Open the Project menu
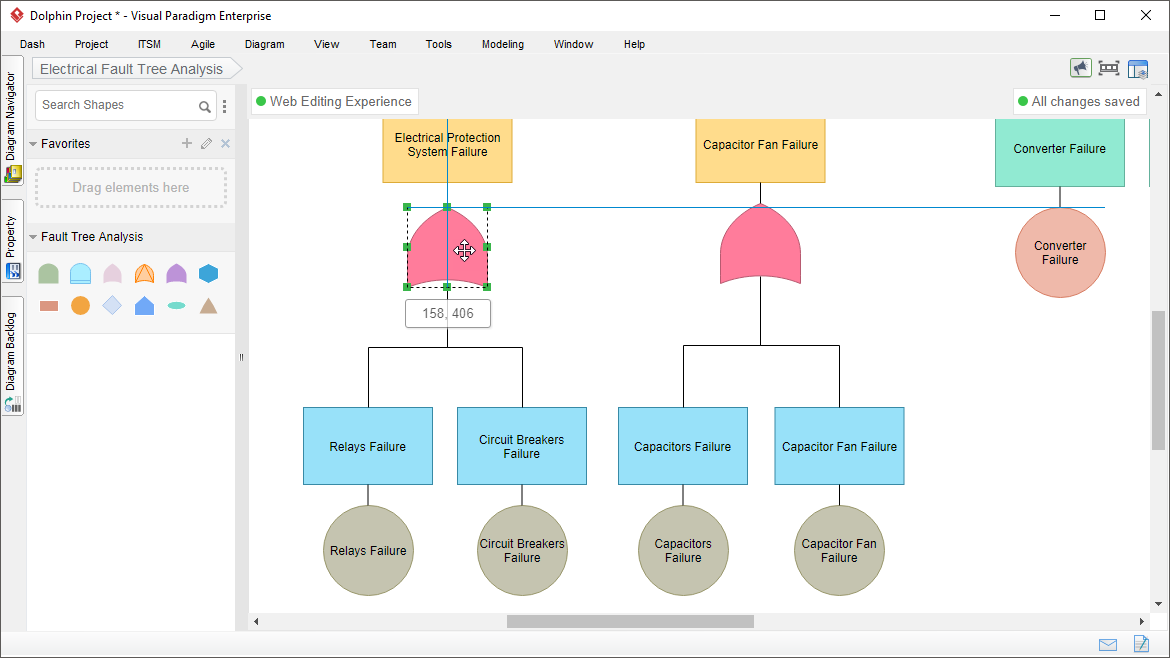 pyautogui.click(x=91, y=44)
